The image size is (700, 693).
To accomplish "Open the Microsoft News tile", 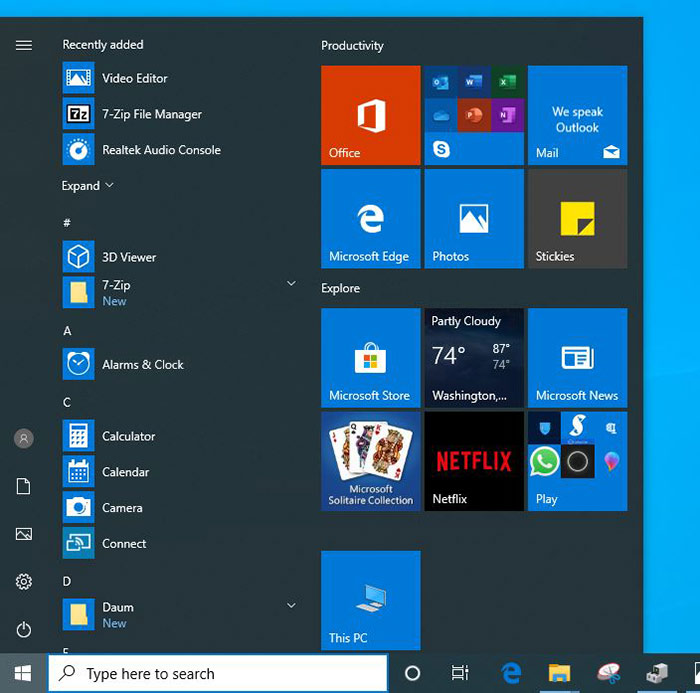I will [x=577, y=358].
